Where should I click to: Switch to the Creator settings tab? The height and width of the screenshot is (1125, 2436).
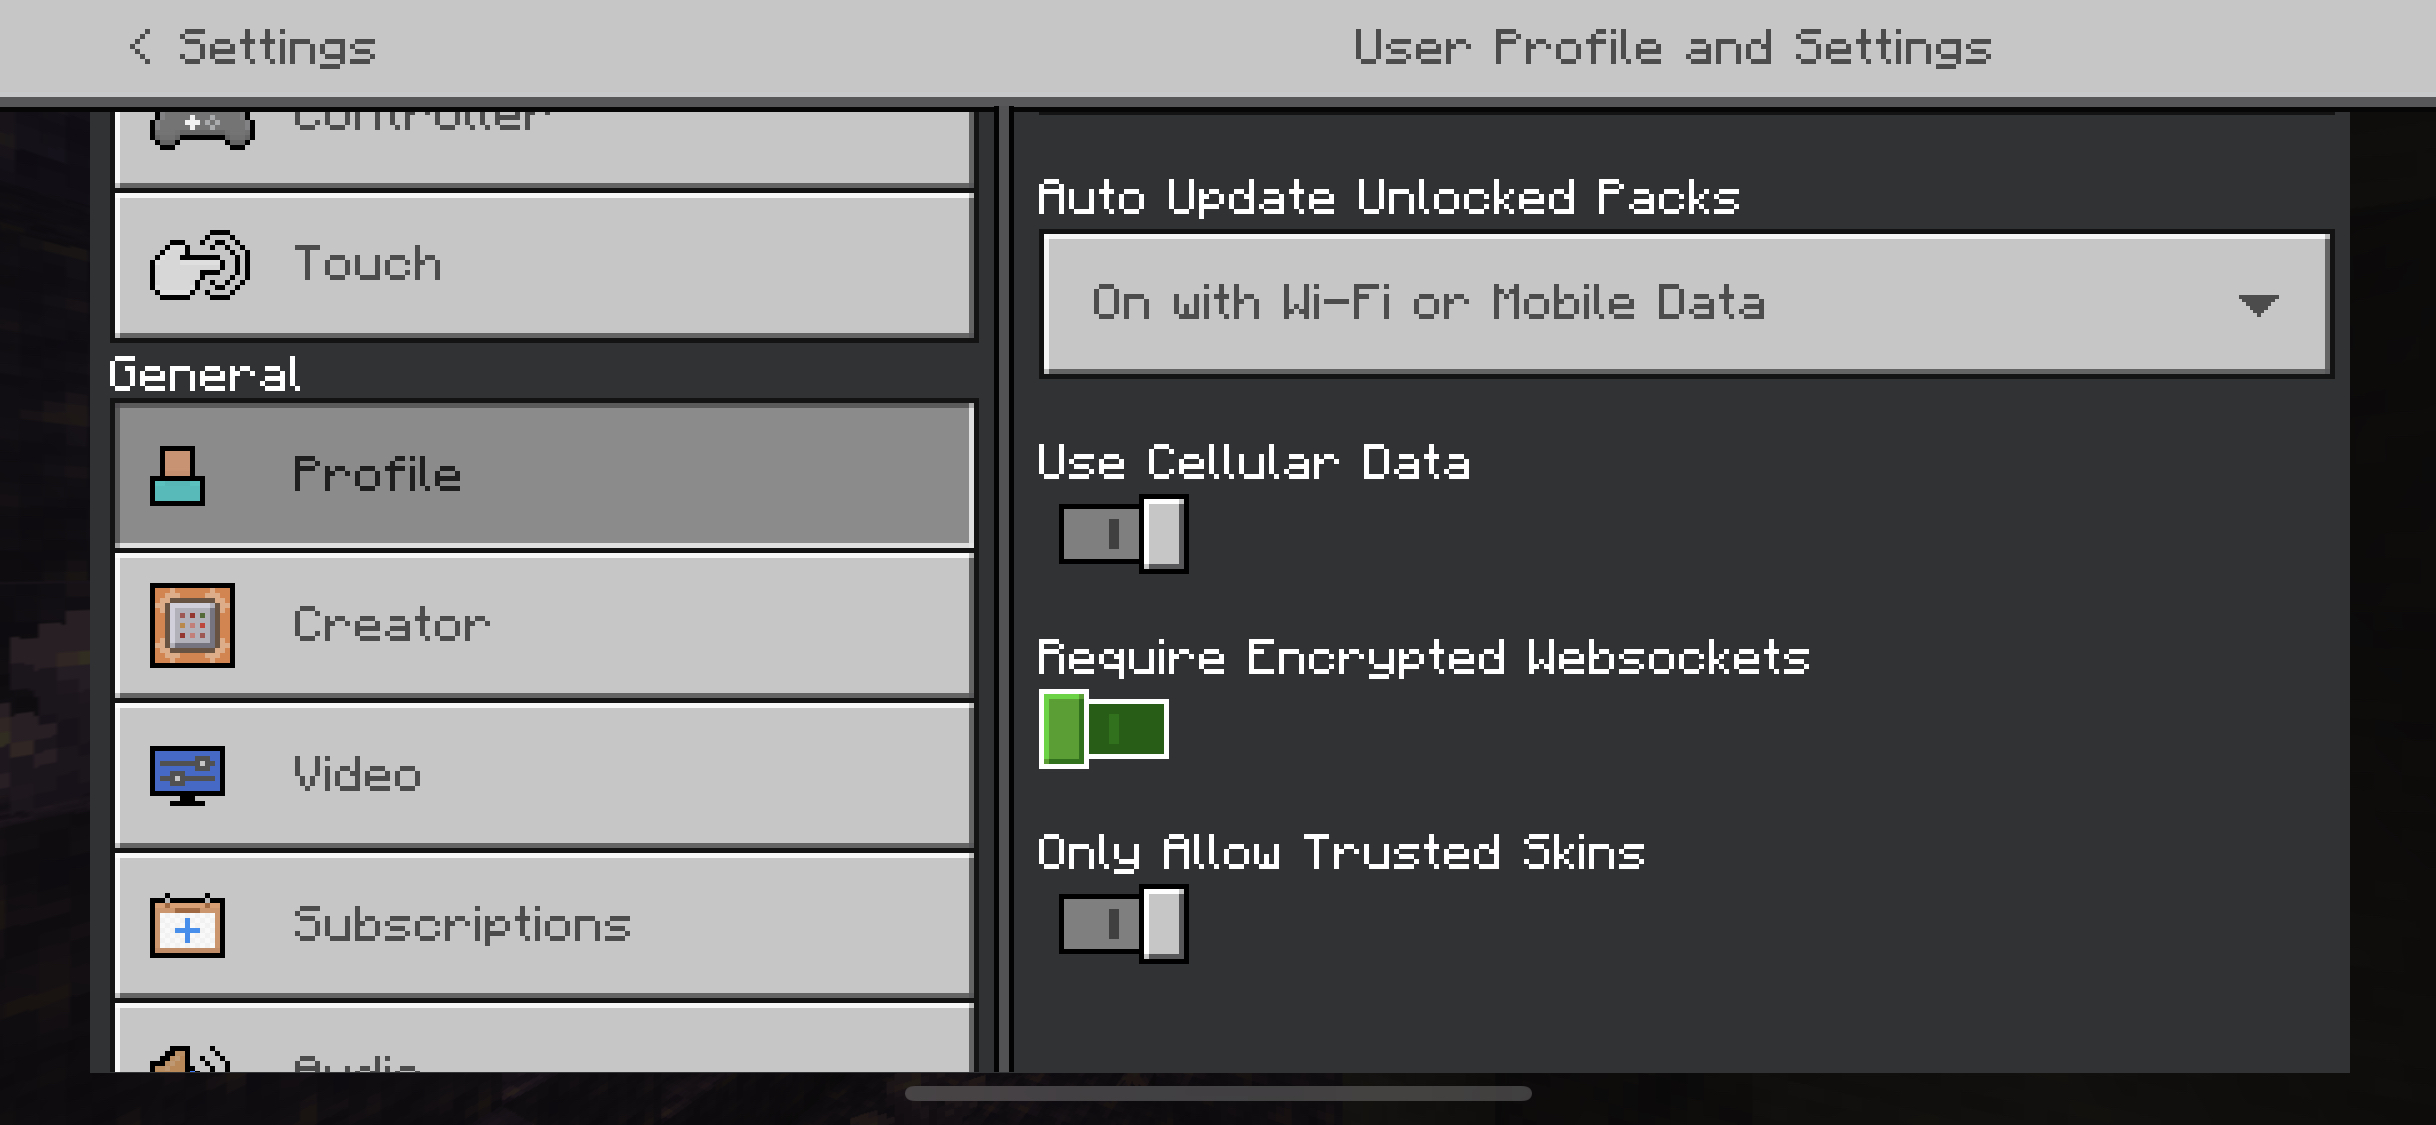[x=544, y=625]
